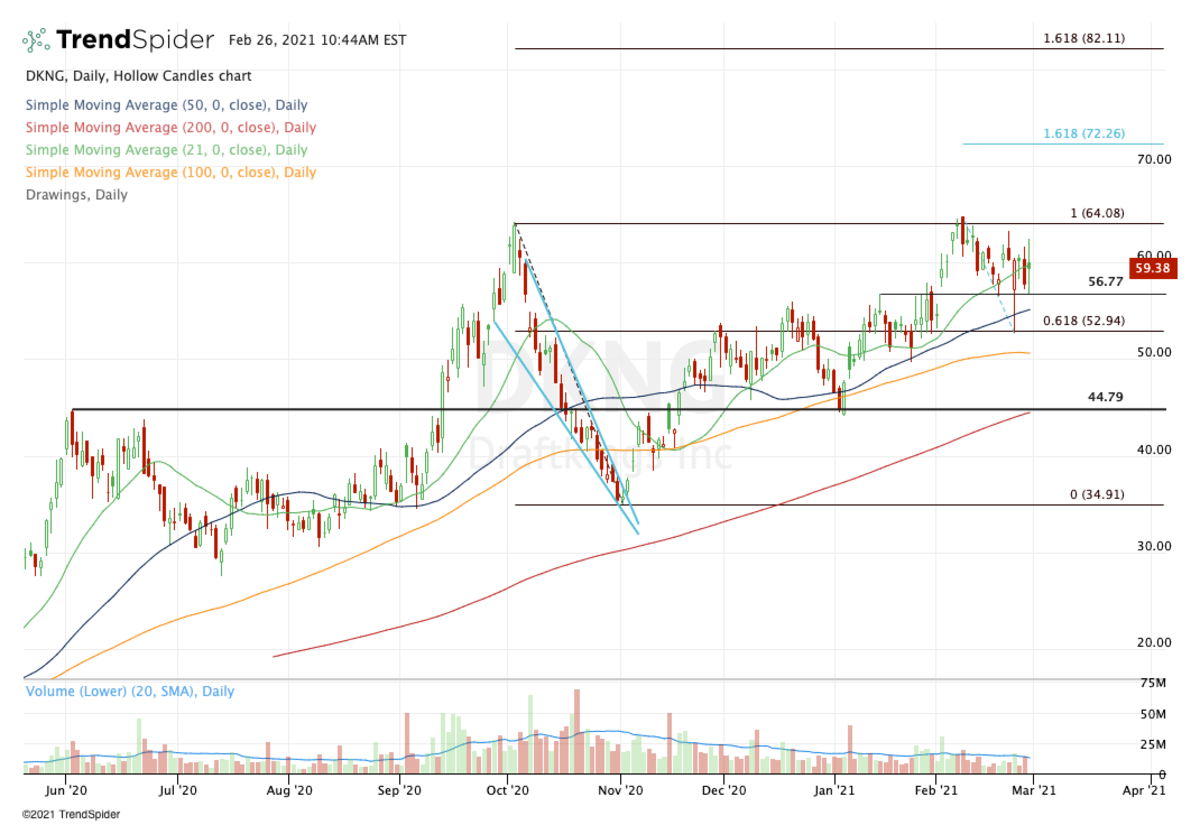The width and height of the screenshot is (1200, 825).
Task: Click the 44.79 horizontal support level label
Action: (1106, 397)
